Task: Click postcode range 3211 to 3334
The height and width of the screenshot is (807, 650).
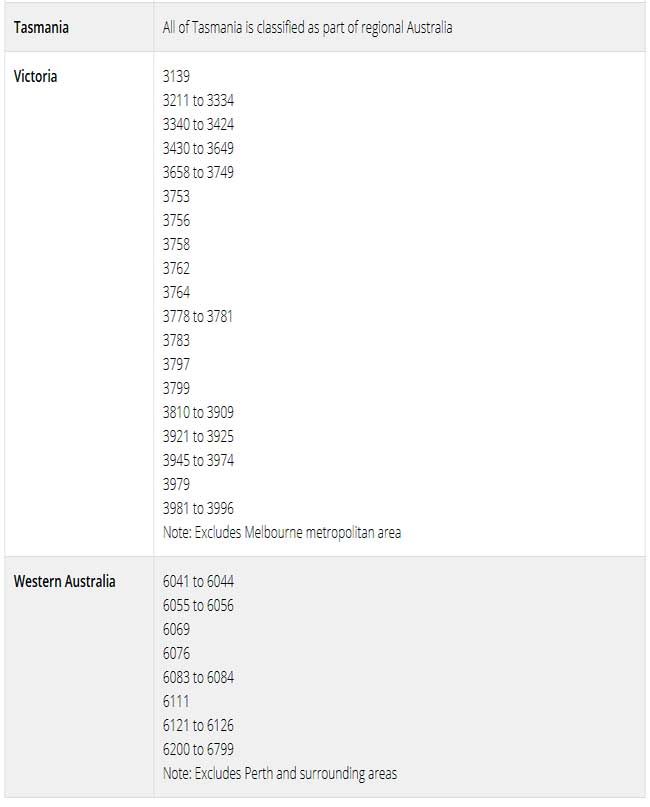Action: pos(198,100)
